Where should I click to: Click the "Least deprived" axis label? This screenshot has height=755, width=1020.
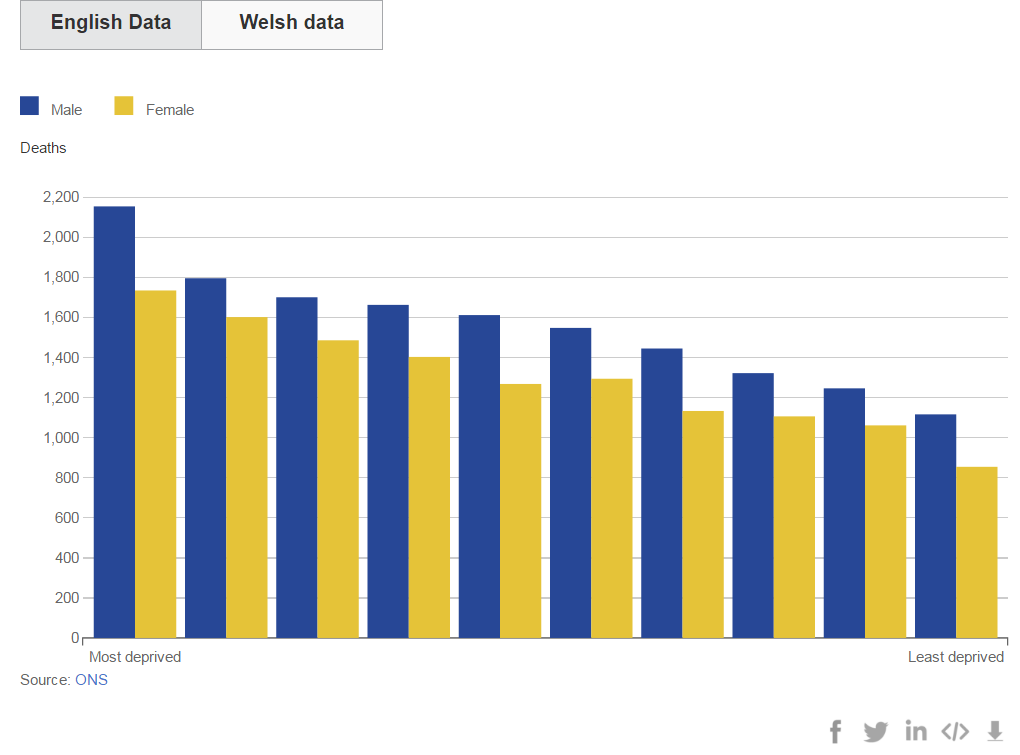point(956,657)
